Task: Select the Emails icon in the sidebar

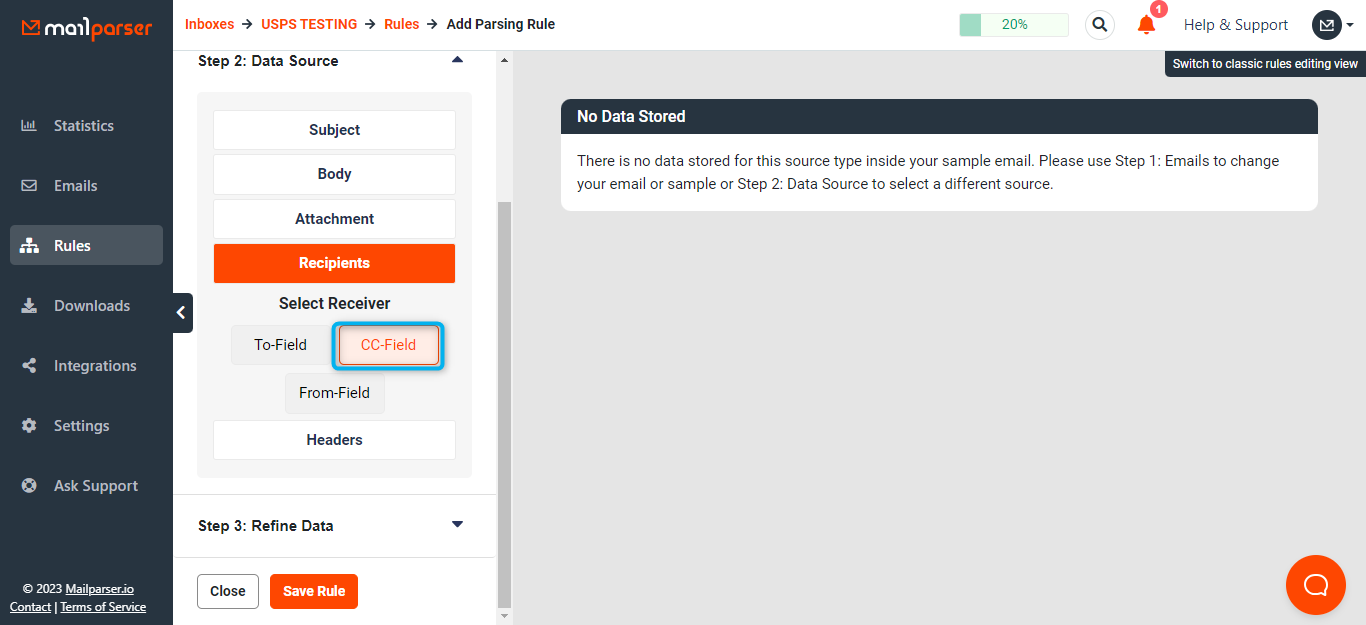Action: [x=76, y=185]
